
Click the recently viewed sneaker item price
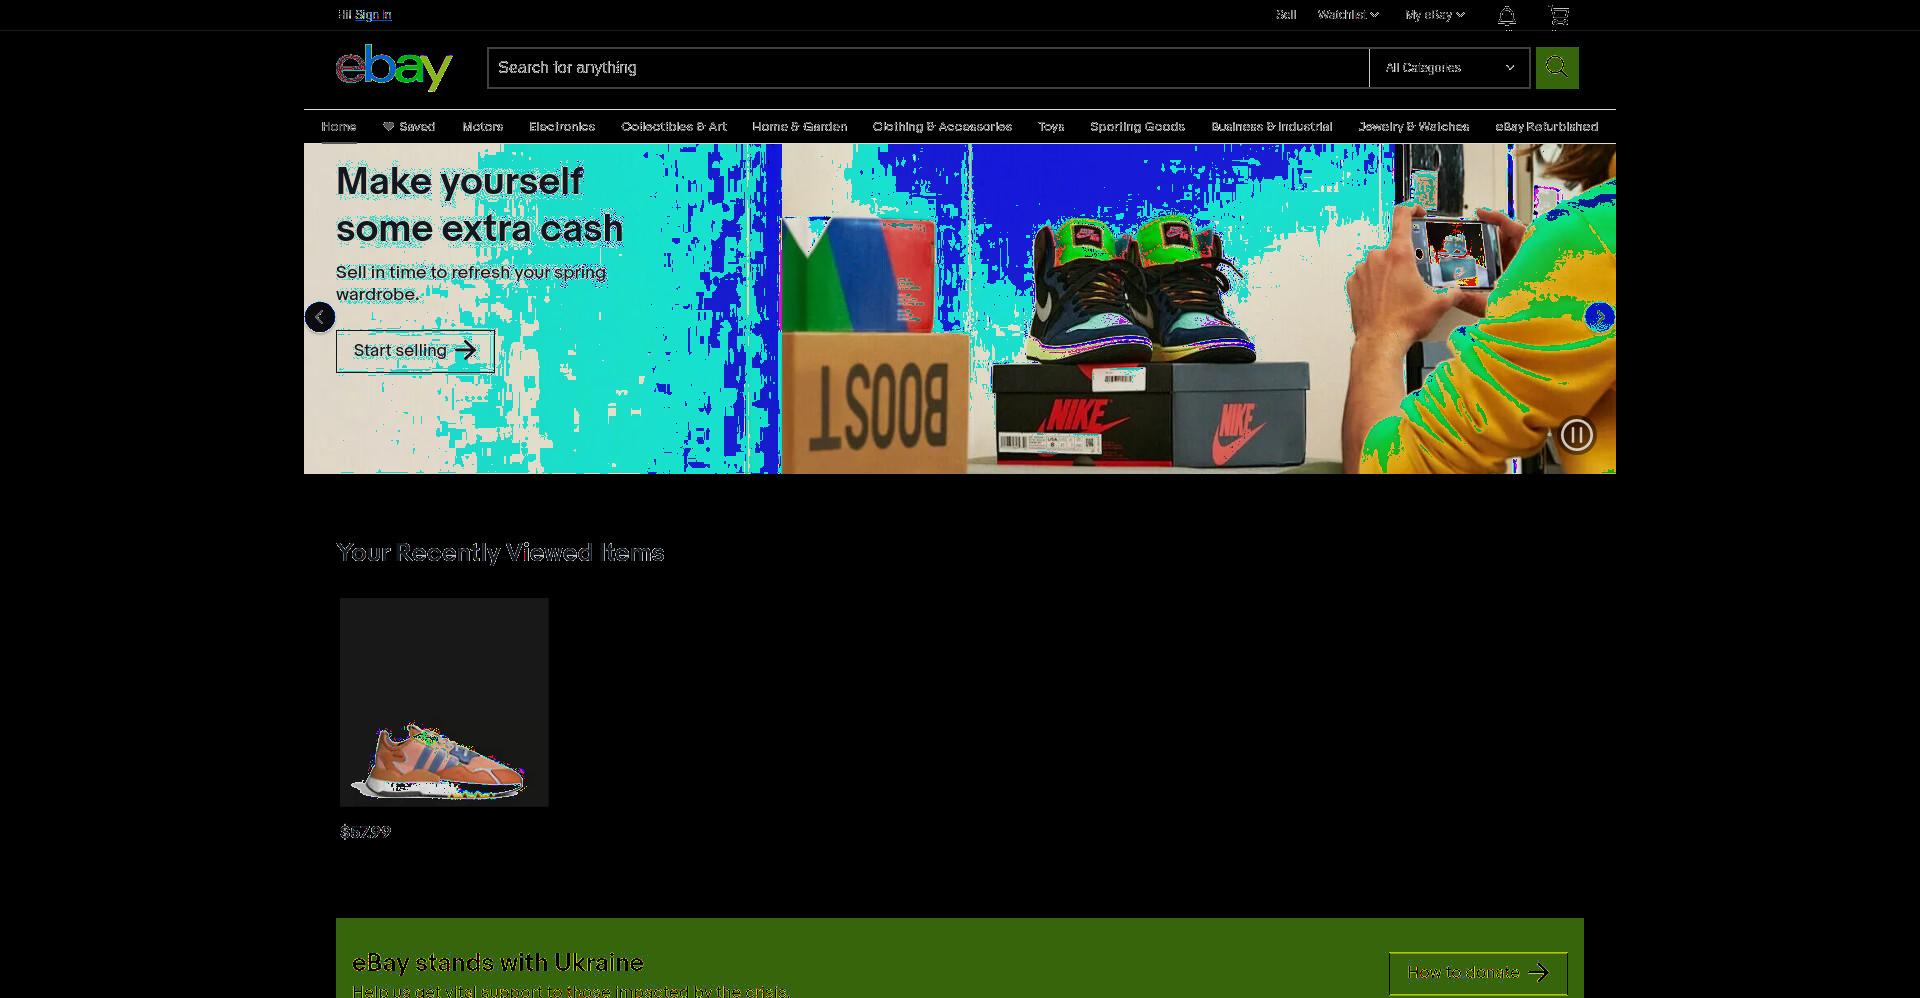[366, 832]
